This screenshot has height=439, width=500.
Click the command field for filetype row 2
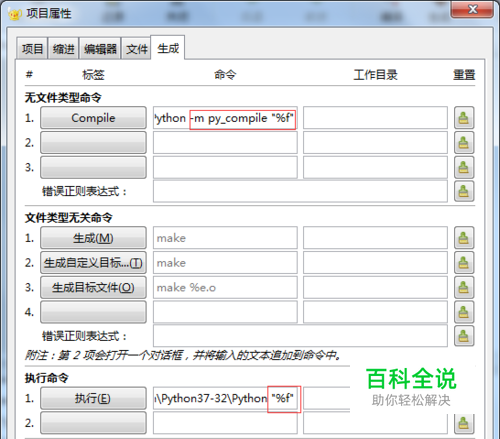pos(225,143)
